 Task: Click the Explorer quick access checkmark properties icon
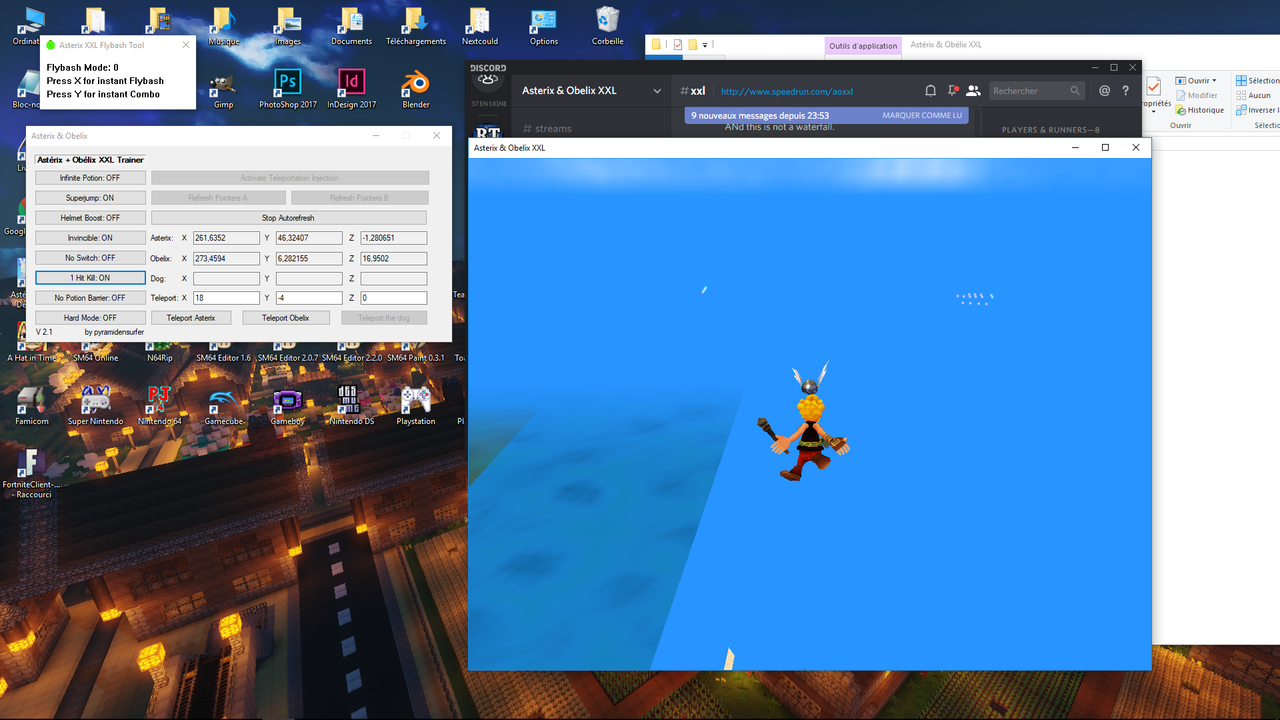point(678,45)
